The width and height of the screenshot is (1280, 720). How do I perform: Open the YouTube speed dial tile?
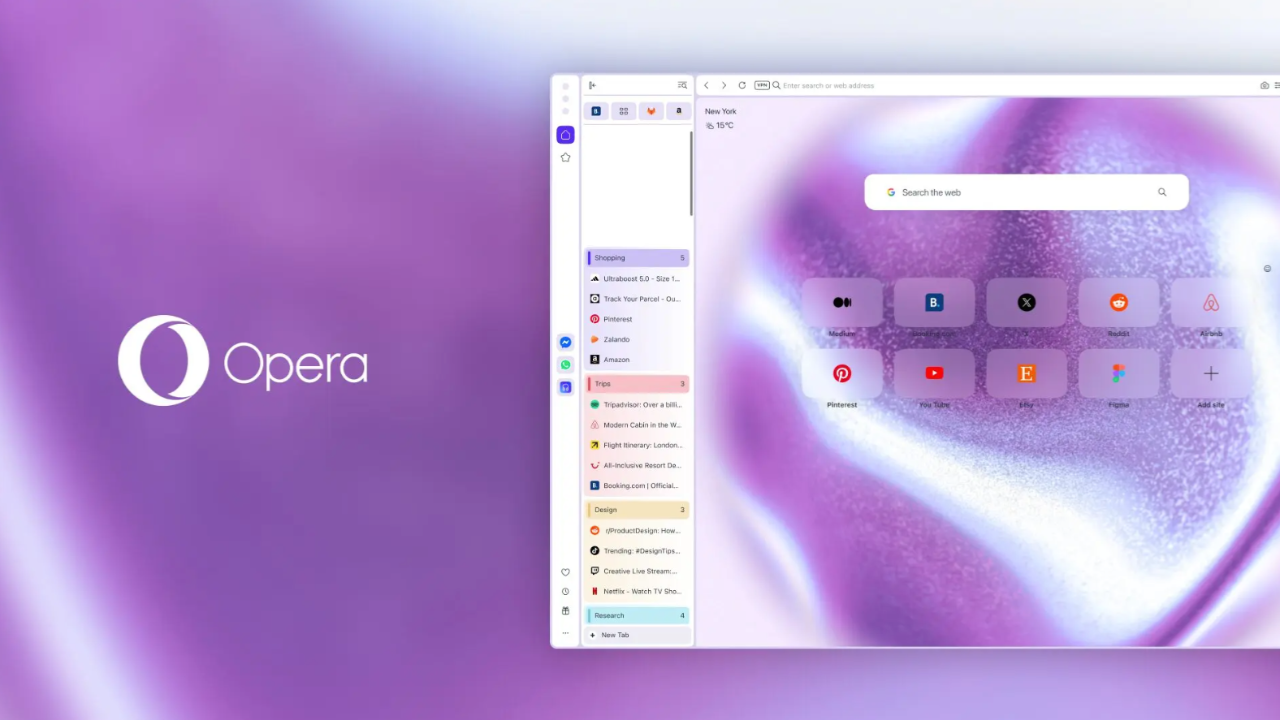pyautogui.click(x=934, y=373)
